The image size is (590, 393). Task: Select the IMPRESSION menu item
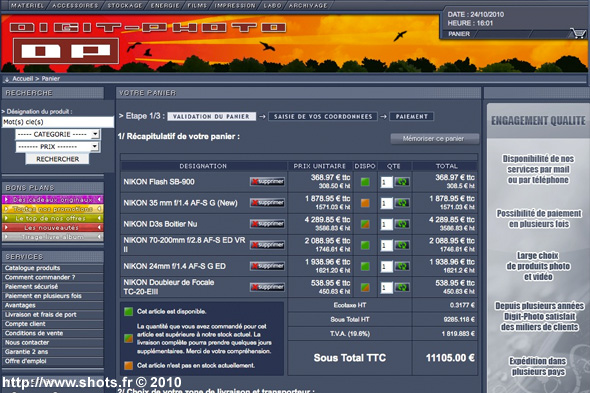pyautogui.click(x=235, y=5)
